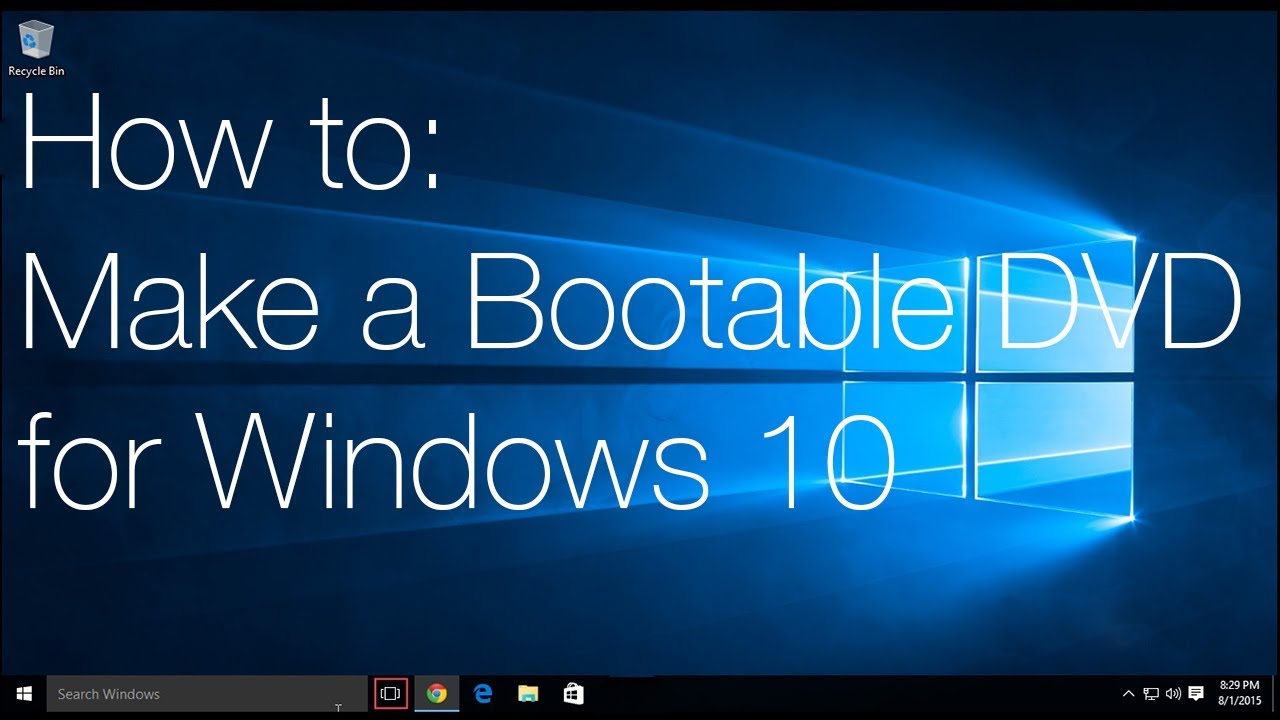Click the Search Windows box

tap(207, 693)
